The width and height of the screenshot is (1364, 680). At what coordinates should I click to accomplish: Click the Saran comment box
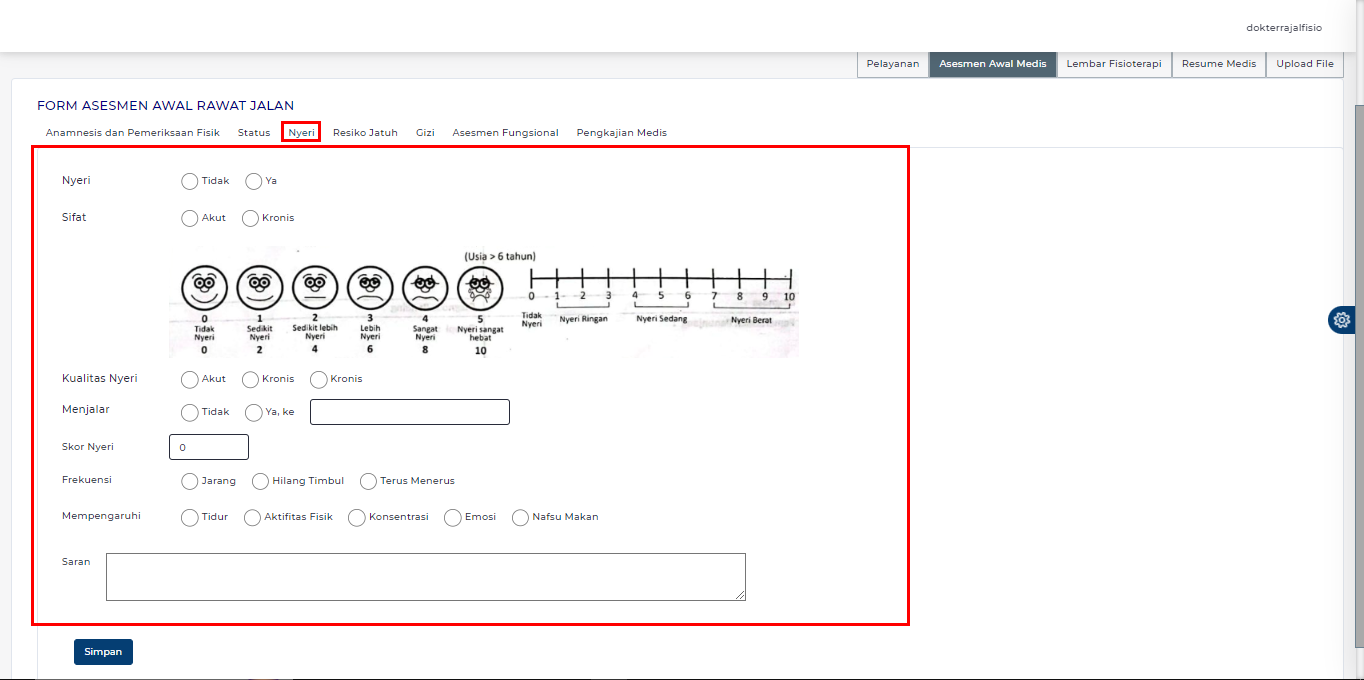coord(425,577)
